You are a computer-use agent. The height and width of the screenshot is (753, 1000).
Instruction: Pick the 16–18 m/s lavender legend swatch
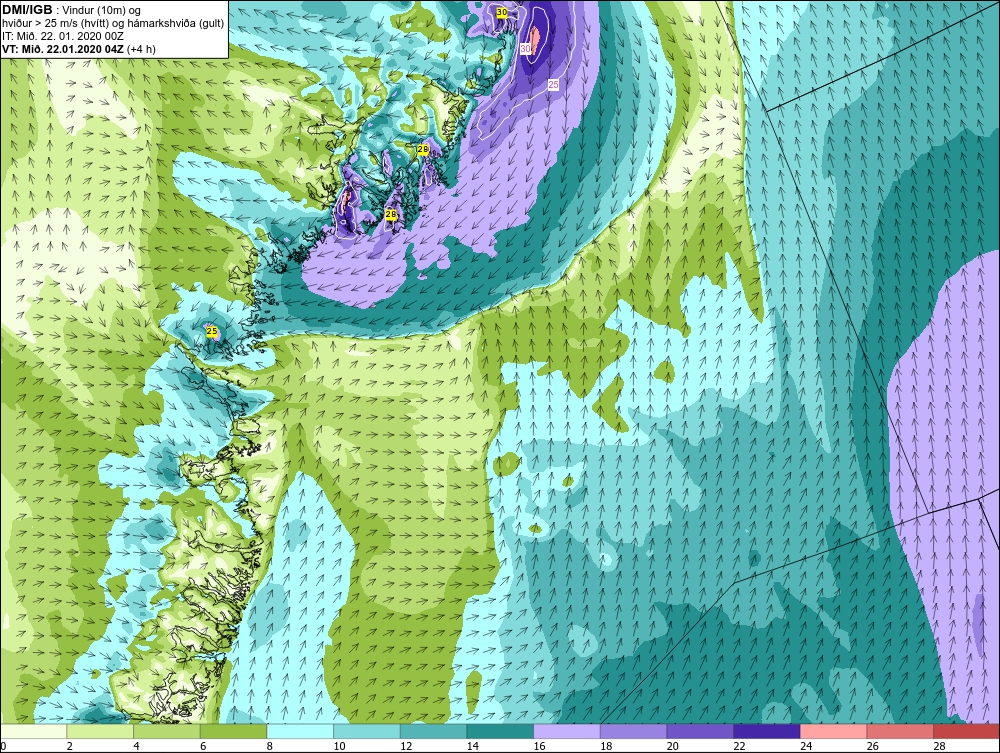566,731
